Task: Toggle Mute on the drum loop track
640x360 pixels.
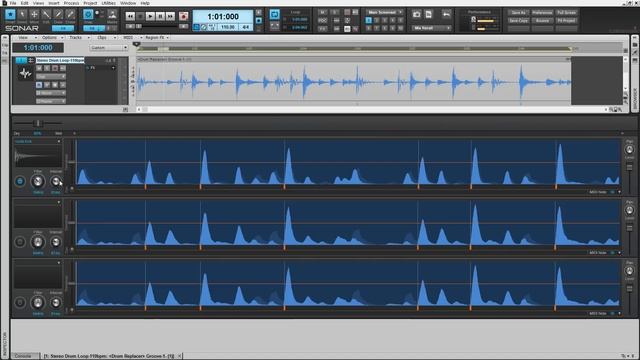Action: pyautogui.click(x=39, y=68)
